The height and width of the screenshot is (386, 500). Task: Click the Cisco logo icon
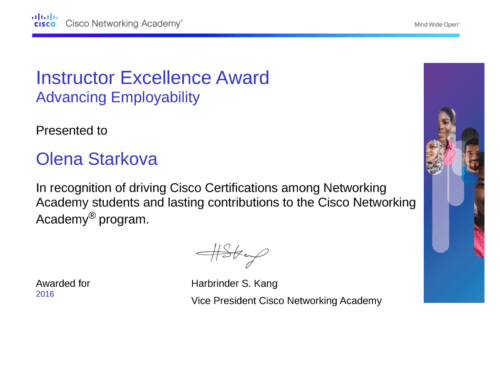(x=45, y=21)
